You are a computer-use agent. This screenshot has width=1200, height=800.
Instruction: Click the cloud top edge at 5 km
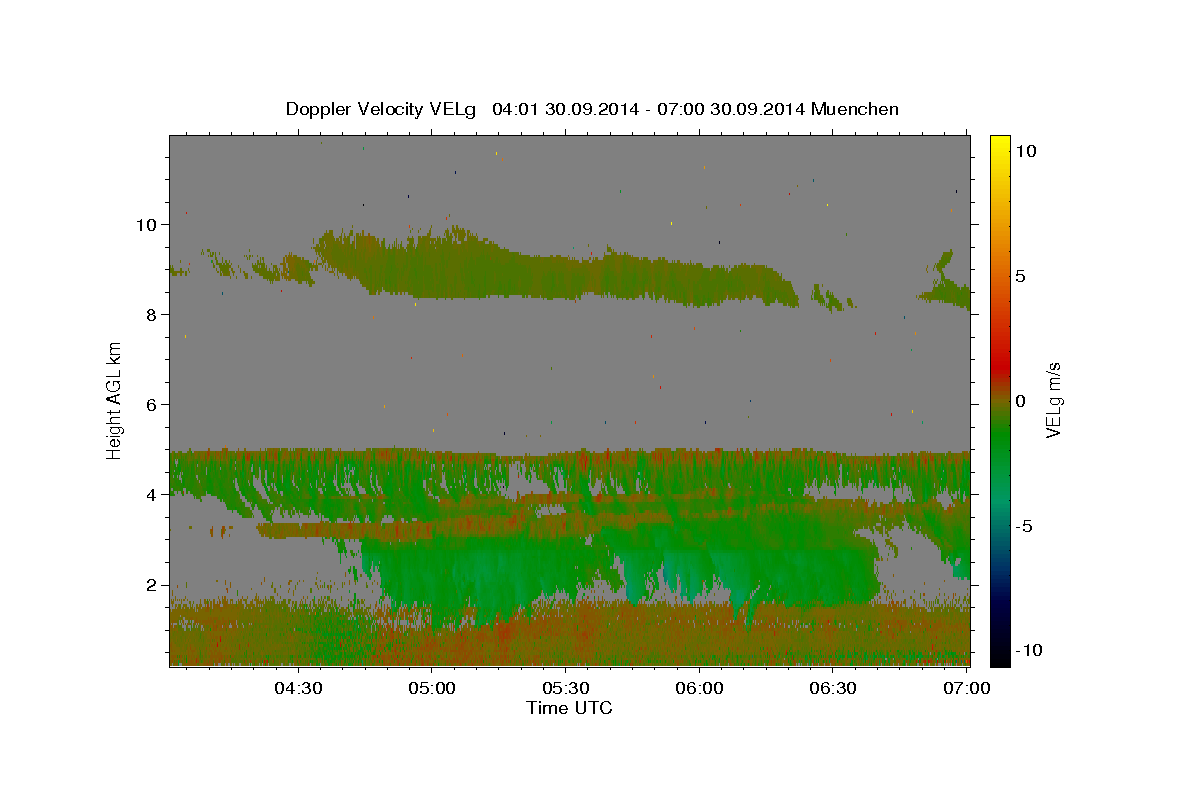tap(569, 453)
